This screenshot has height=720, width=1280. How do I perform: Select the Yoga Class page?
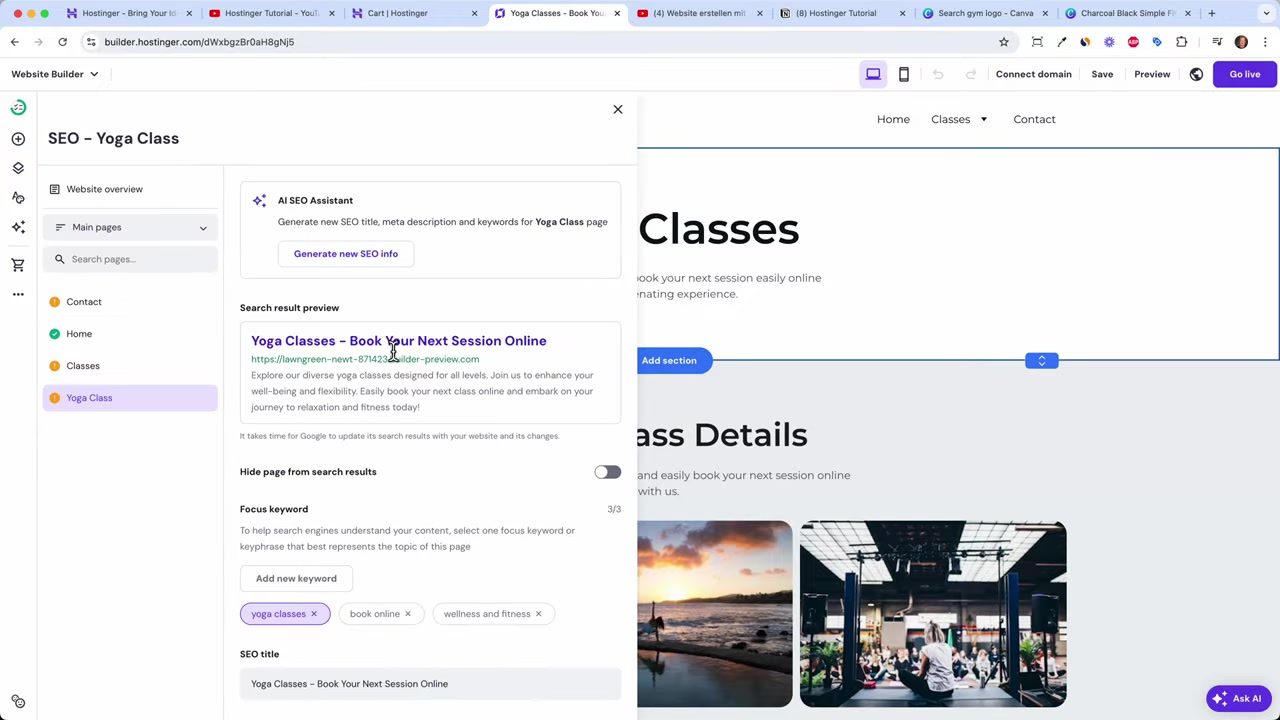pos(130,398)
